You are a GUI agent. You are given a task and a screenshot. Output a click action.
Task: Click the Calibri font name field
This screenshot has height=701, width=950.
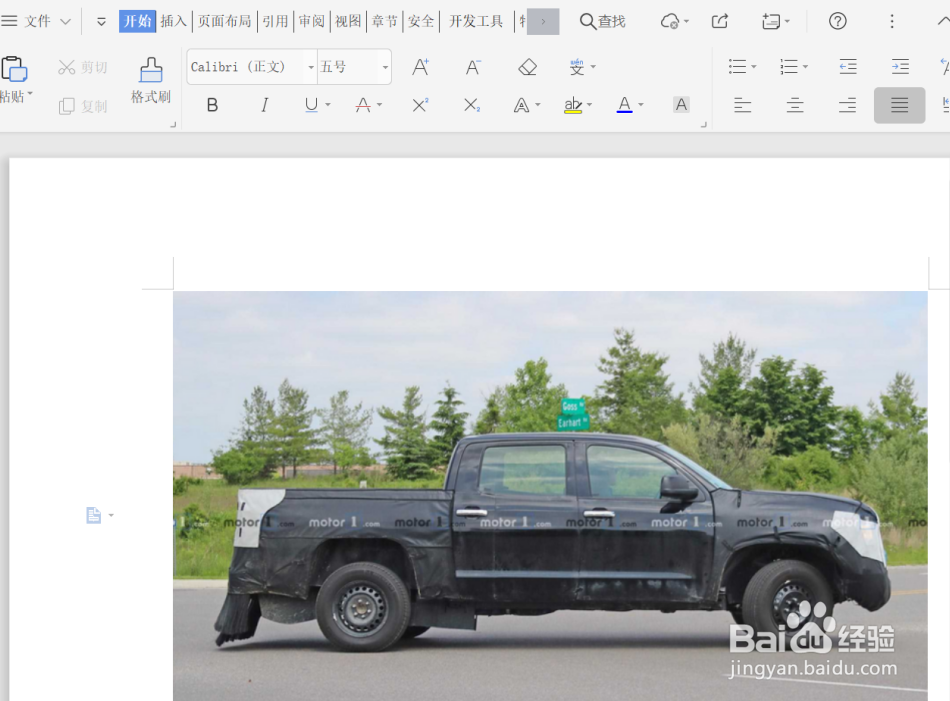[245, 67]
